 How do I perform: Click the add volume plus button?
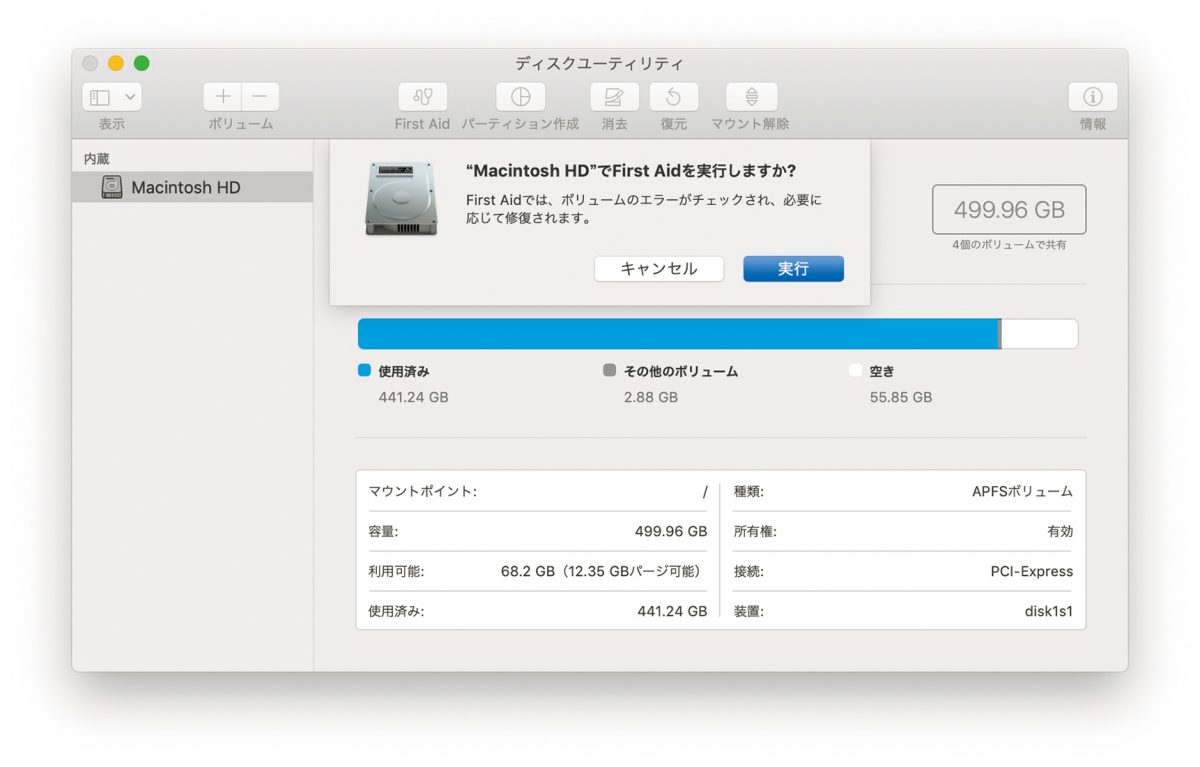click(223, 97)
